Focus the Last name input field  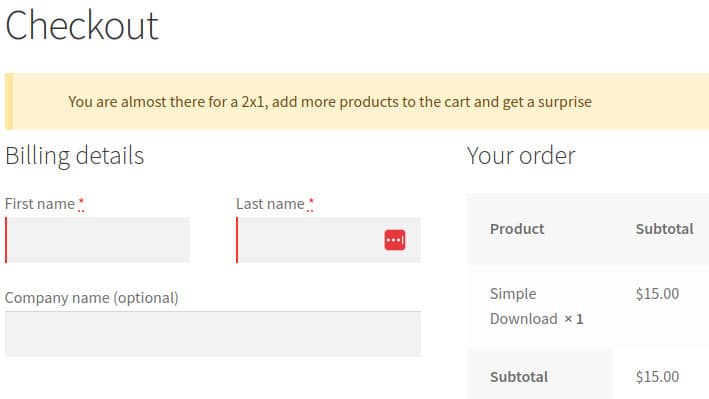tap(328, 240)
